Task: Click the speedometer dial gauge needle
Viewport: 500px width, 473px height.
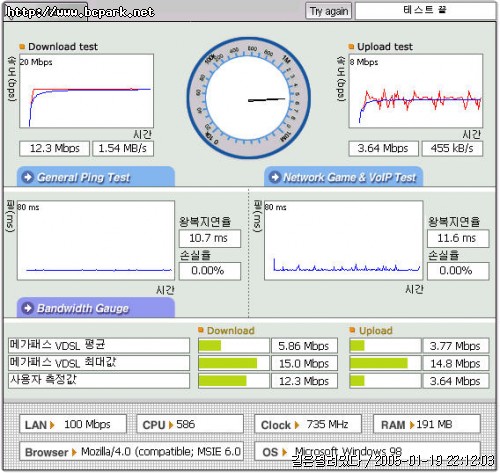Action: click(267, 99)
